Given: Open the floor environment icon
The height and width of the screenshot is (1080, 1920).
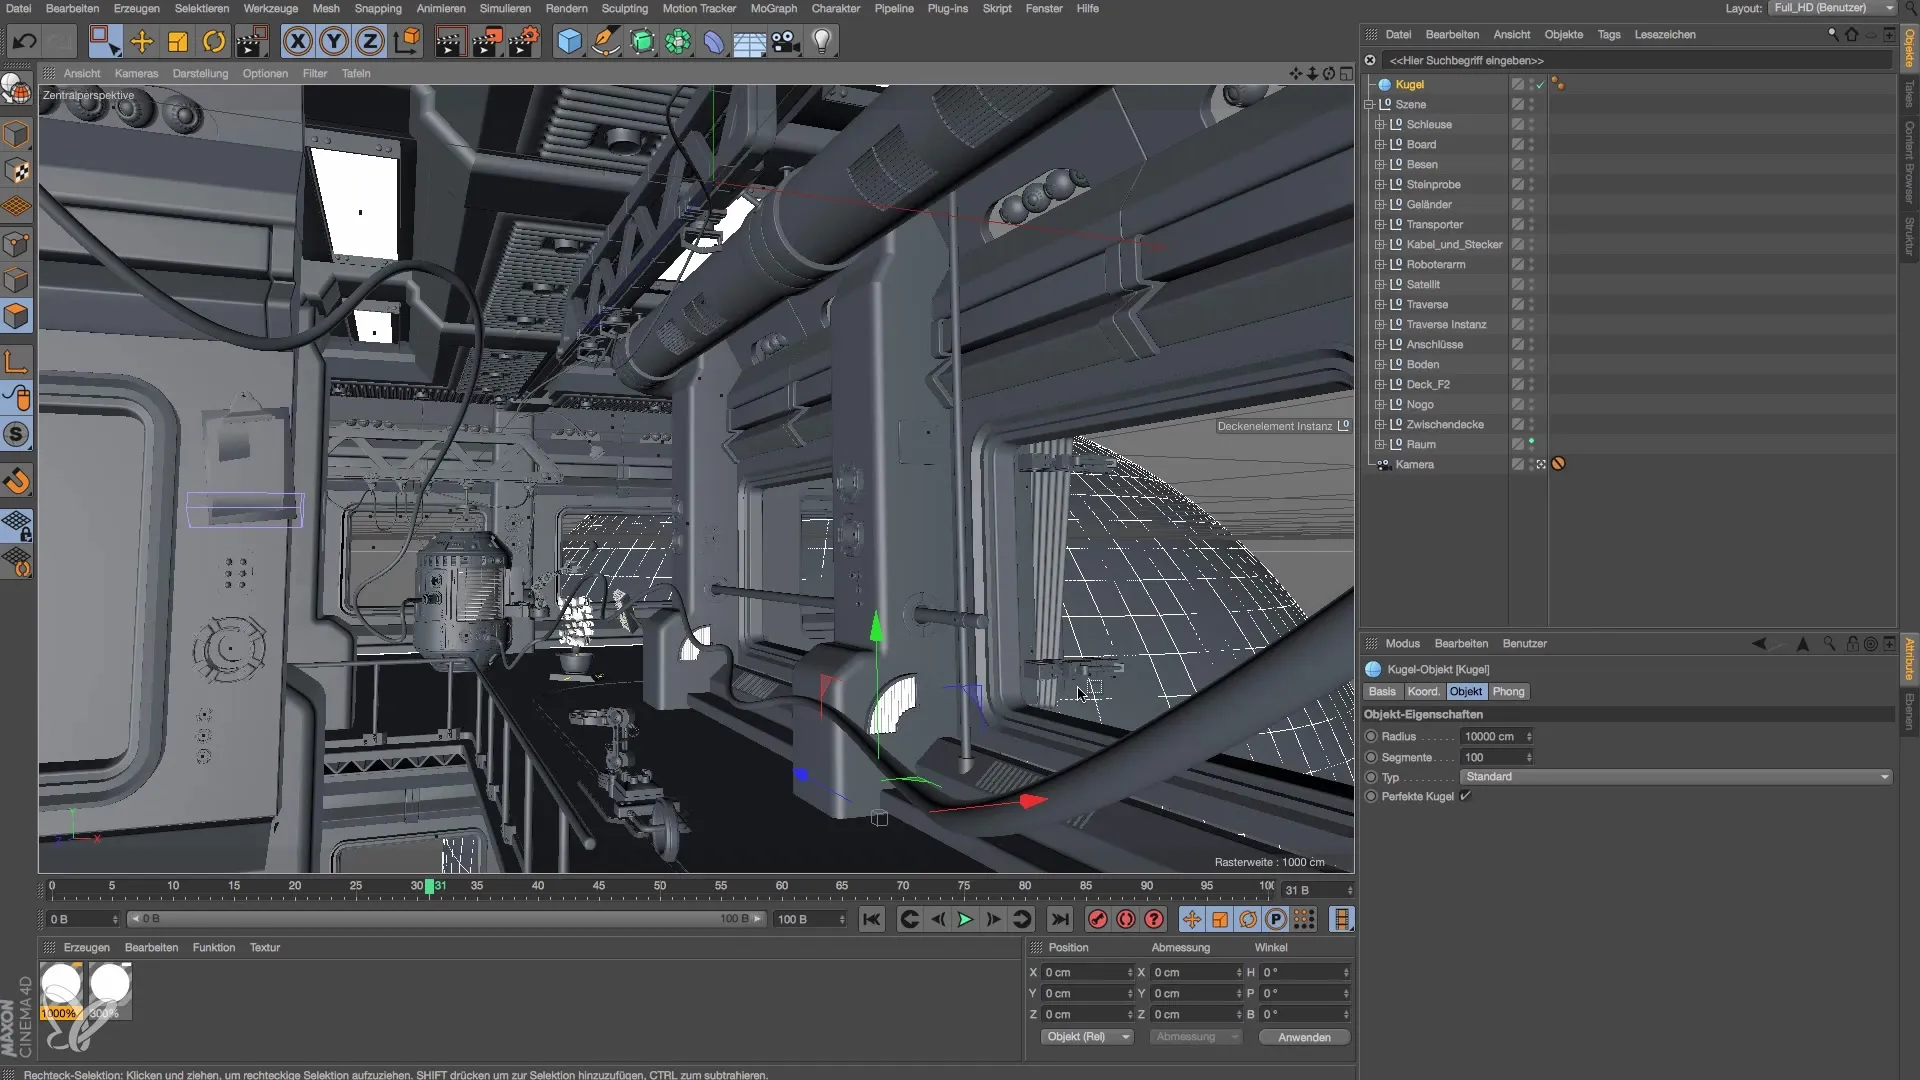Looking at the screenshot, I should 750,41.
